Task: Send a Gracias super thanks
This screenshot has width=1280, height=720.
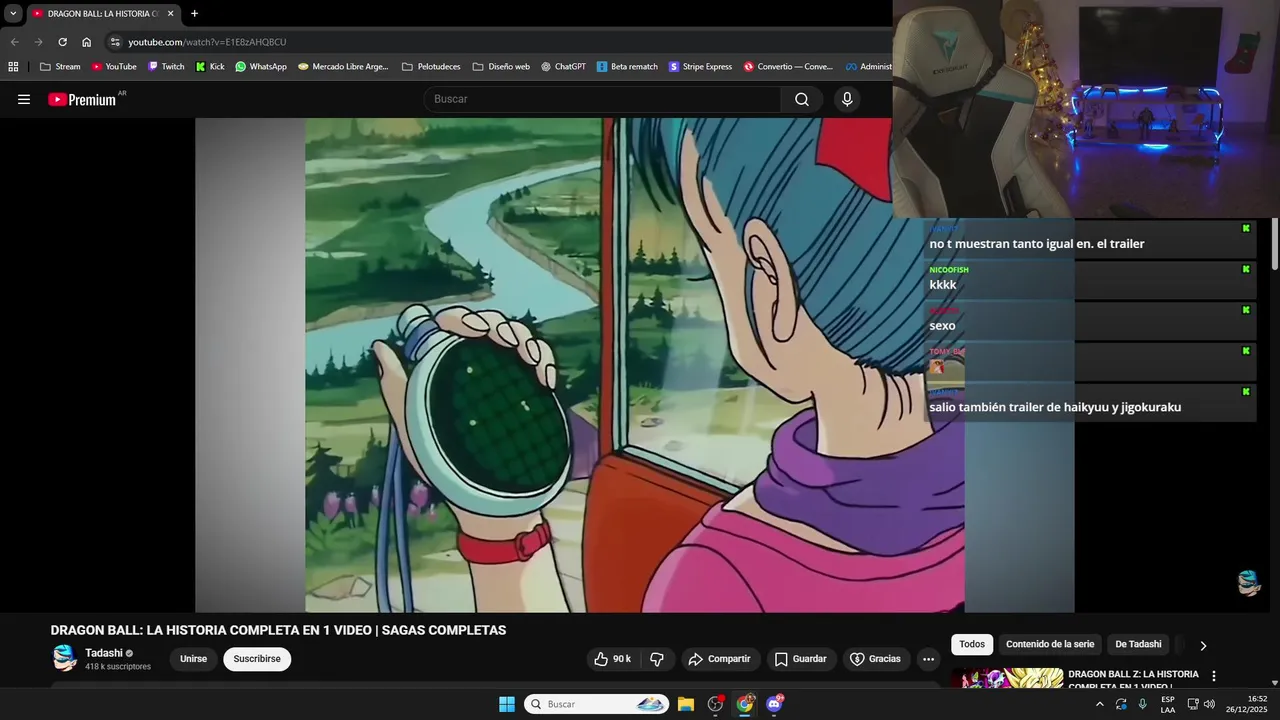Action: pos(876,659)
